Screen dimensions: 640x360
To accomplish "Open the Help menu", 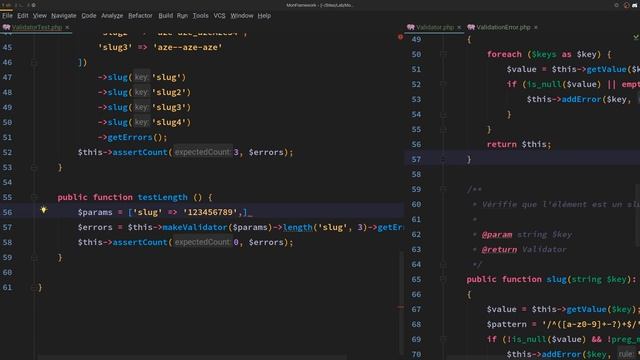I will (x=264, y=16).
